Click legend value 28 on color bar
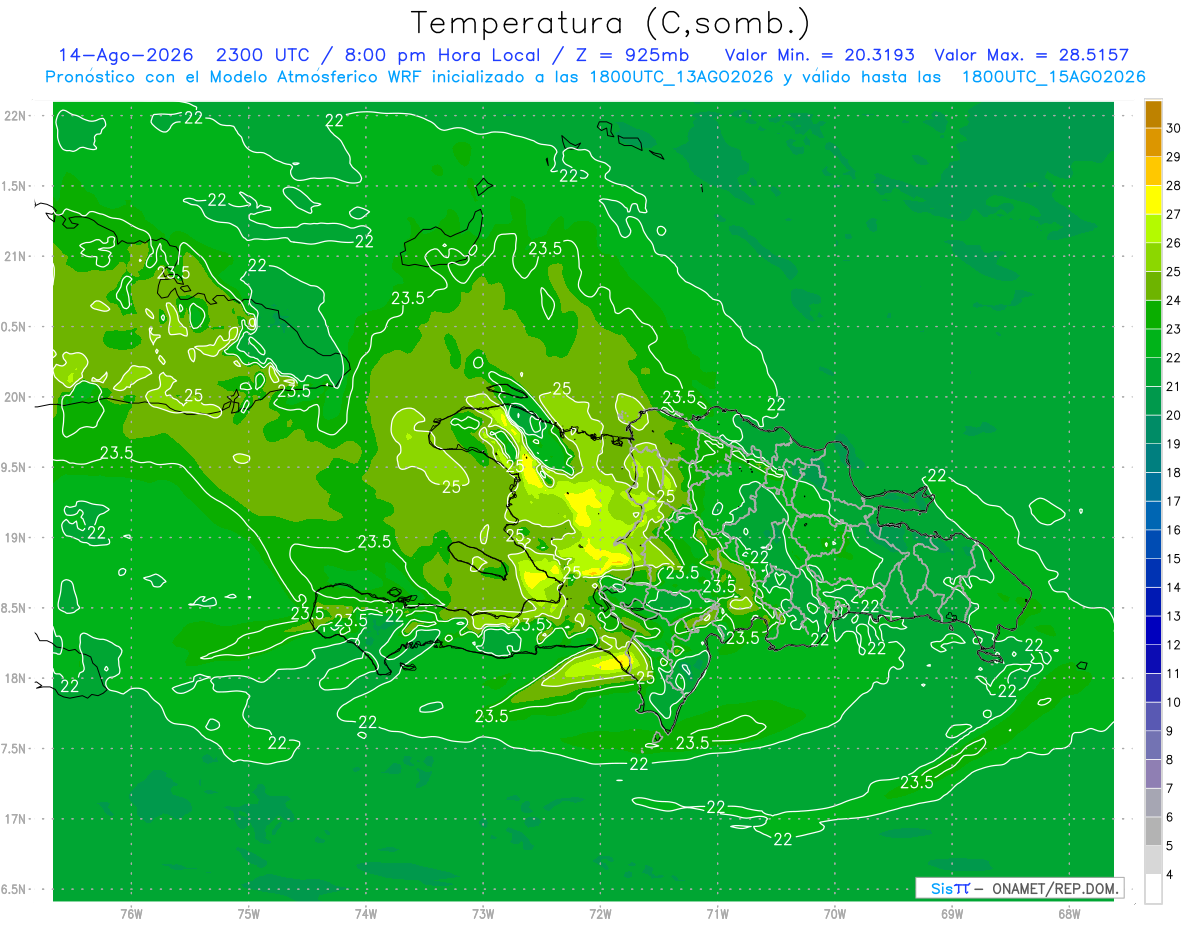 1174,185
